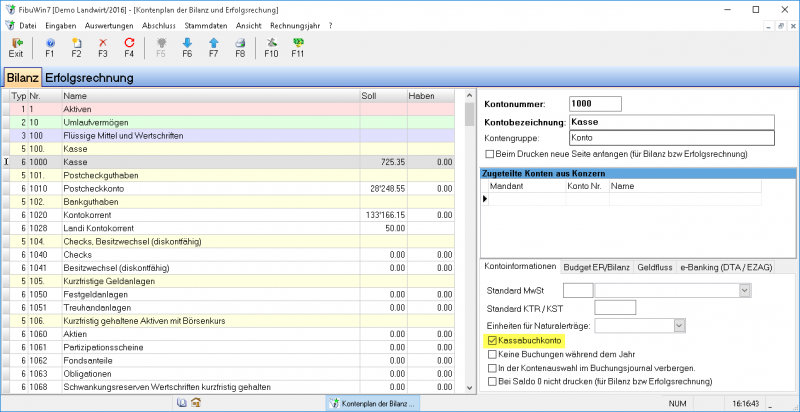
Task: Click the Name column header
Action: [x=211, y=95]
